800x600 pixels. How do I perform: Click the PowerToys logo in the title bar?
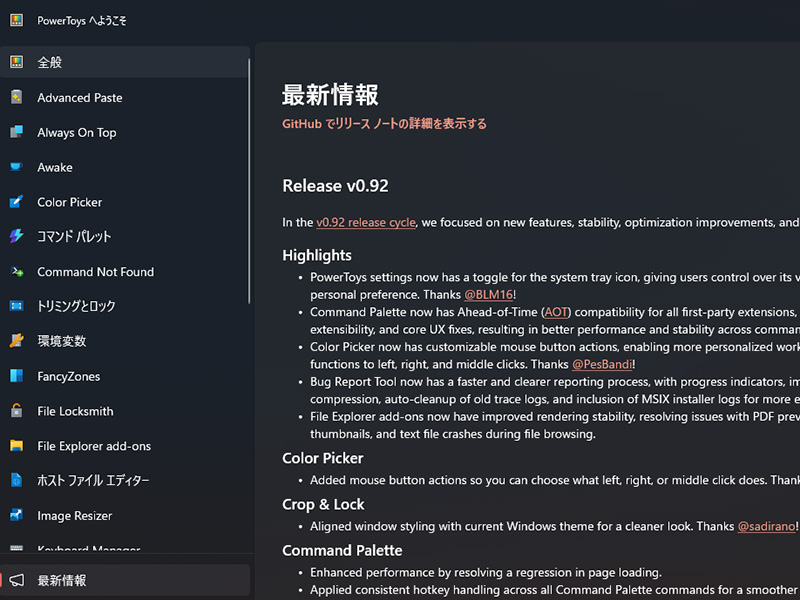coord(16,20)
